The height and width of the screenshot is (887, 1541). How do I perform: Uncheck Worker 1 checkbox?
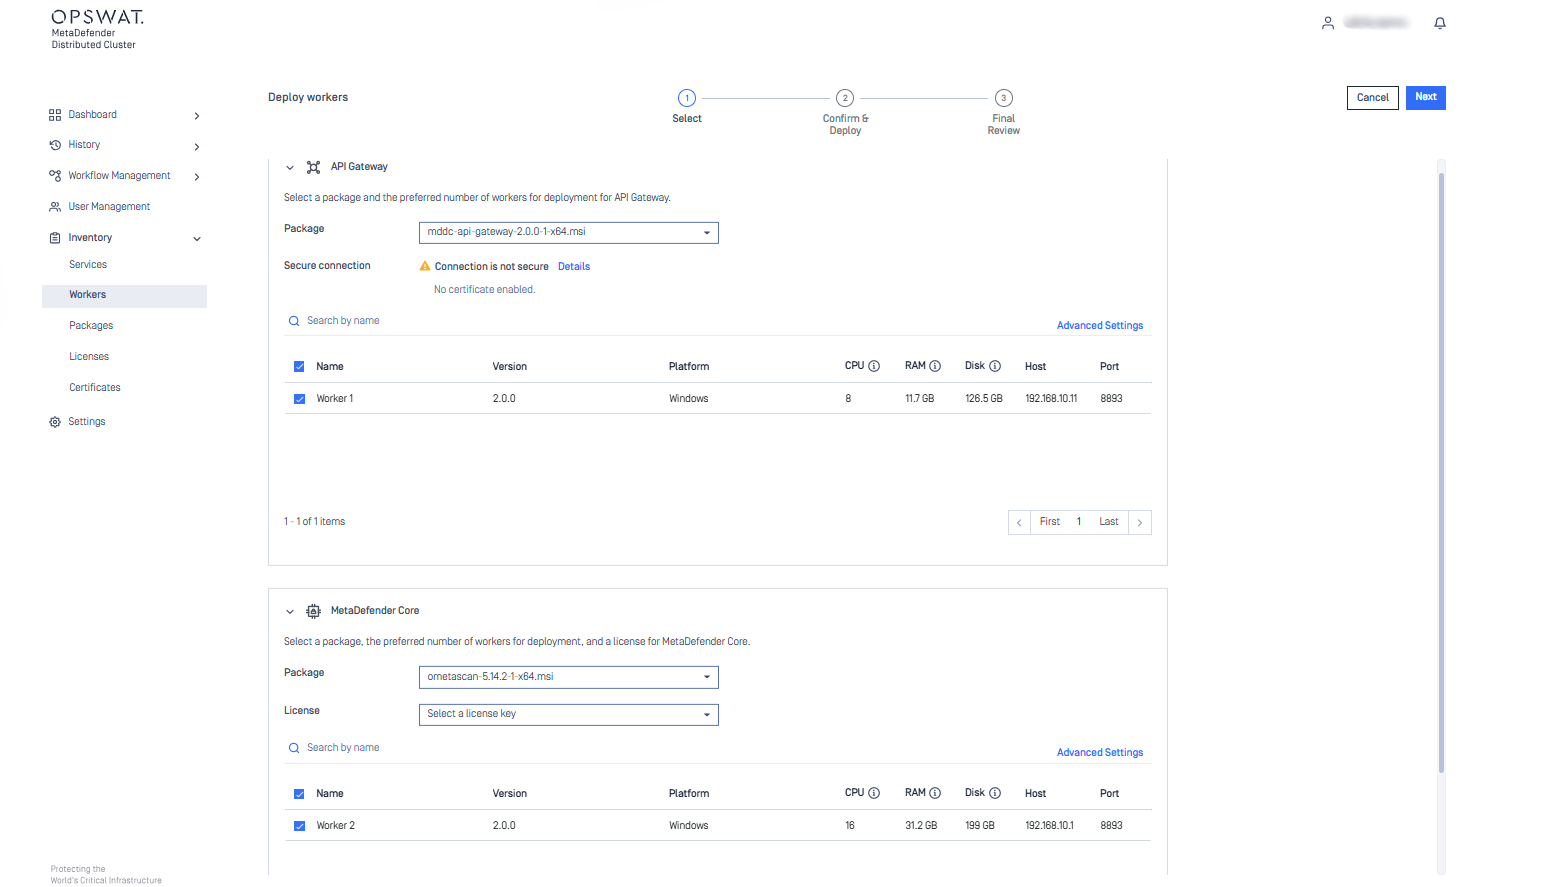point(299,399)
